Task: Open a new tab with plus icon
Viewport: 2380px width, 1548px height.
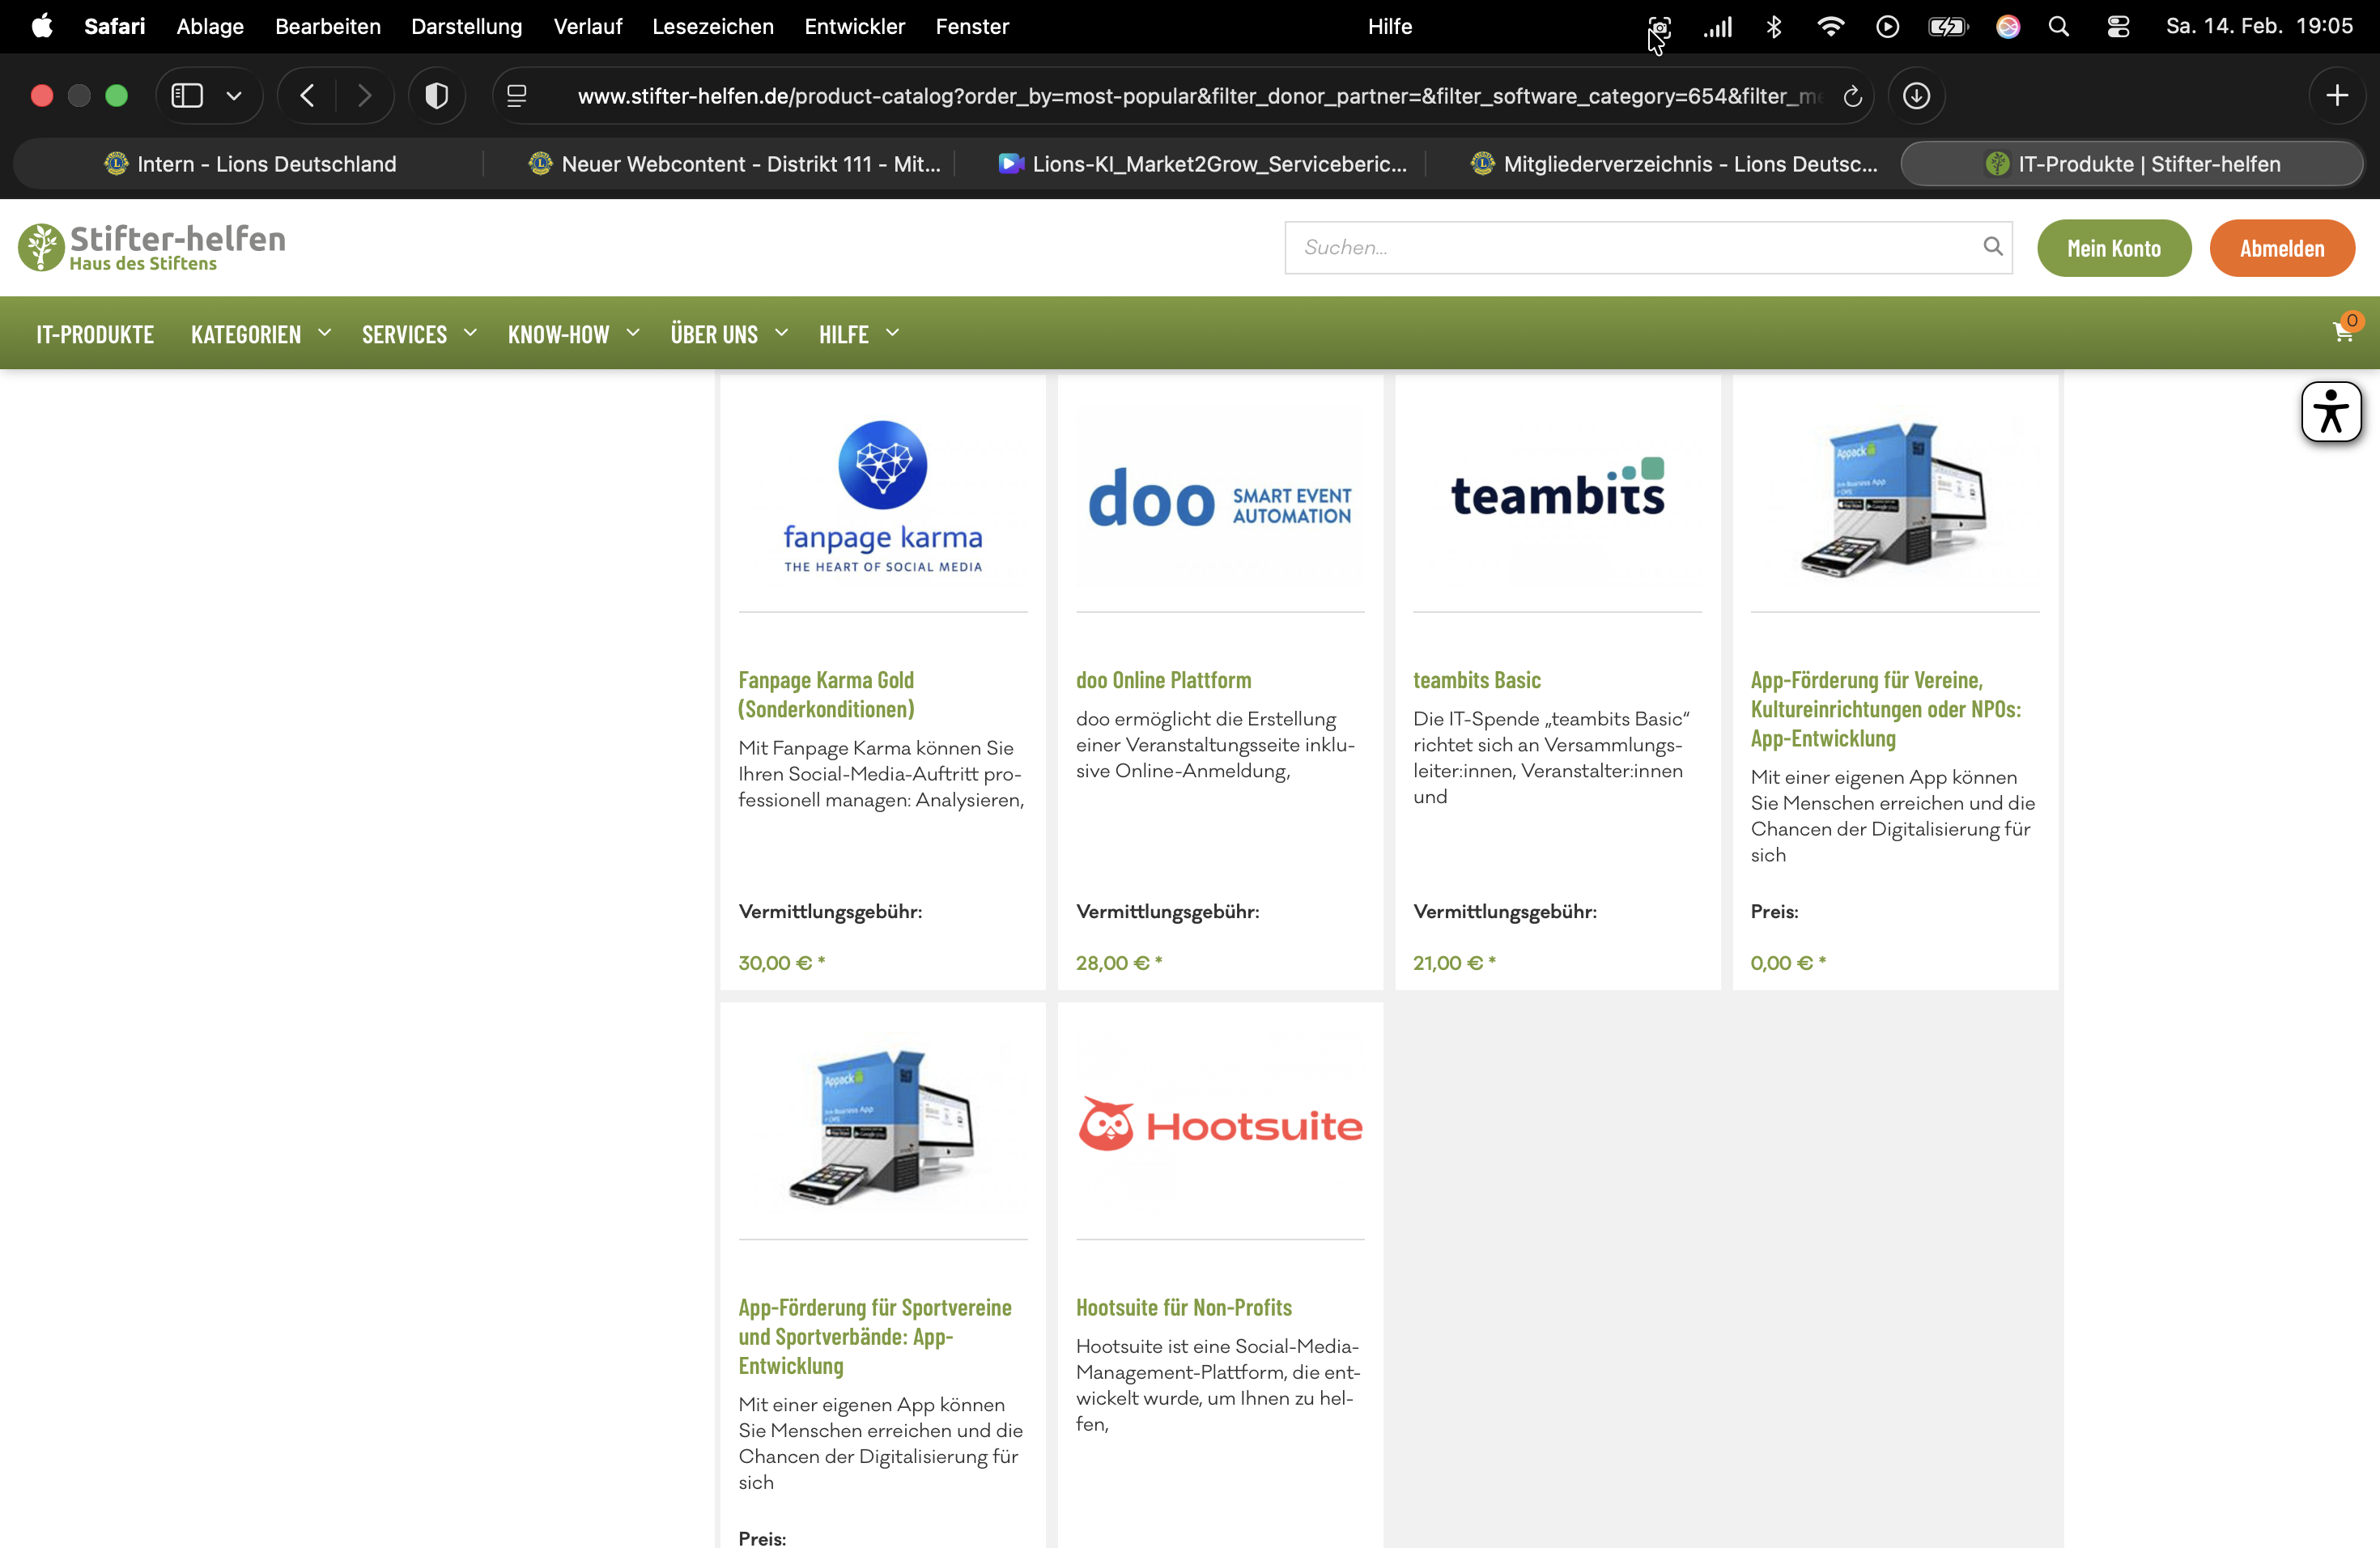Action: (x=2337, y=96)
